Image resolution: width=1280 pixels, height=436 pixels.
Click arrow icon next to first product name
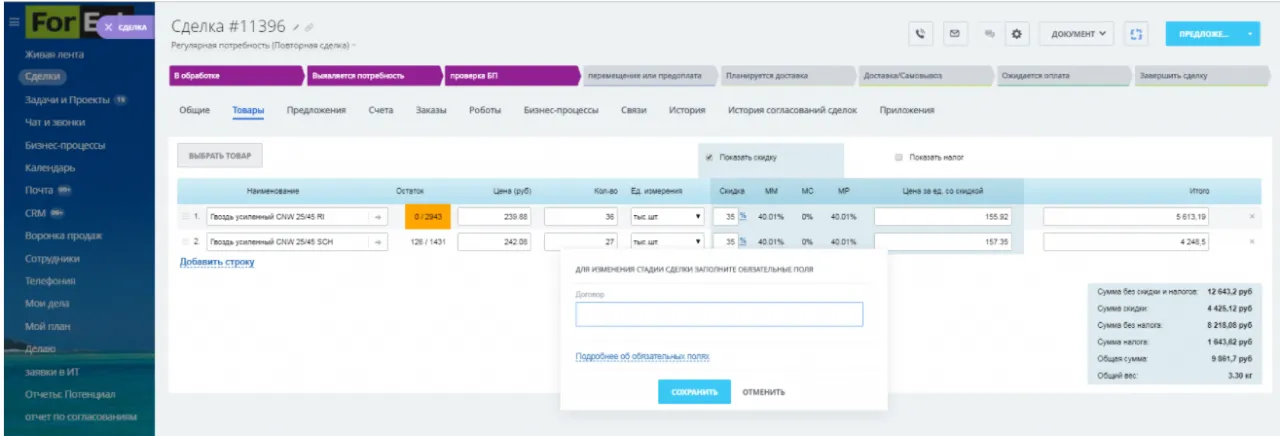click(378, 216)
